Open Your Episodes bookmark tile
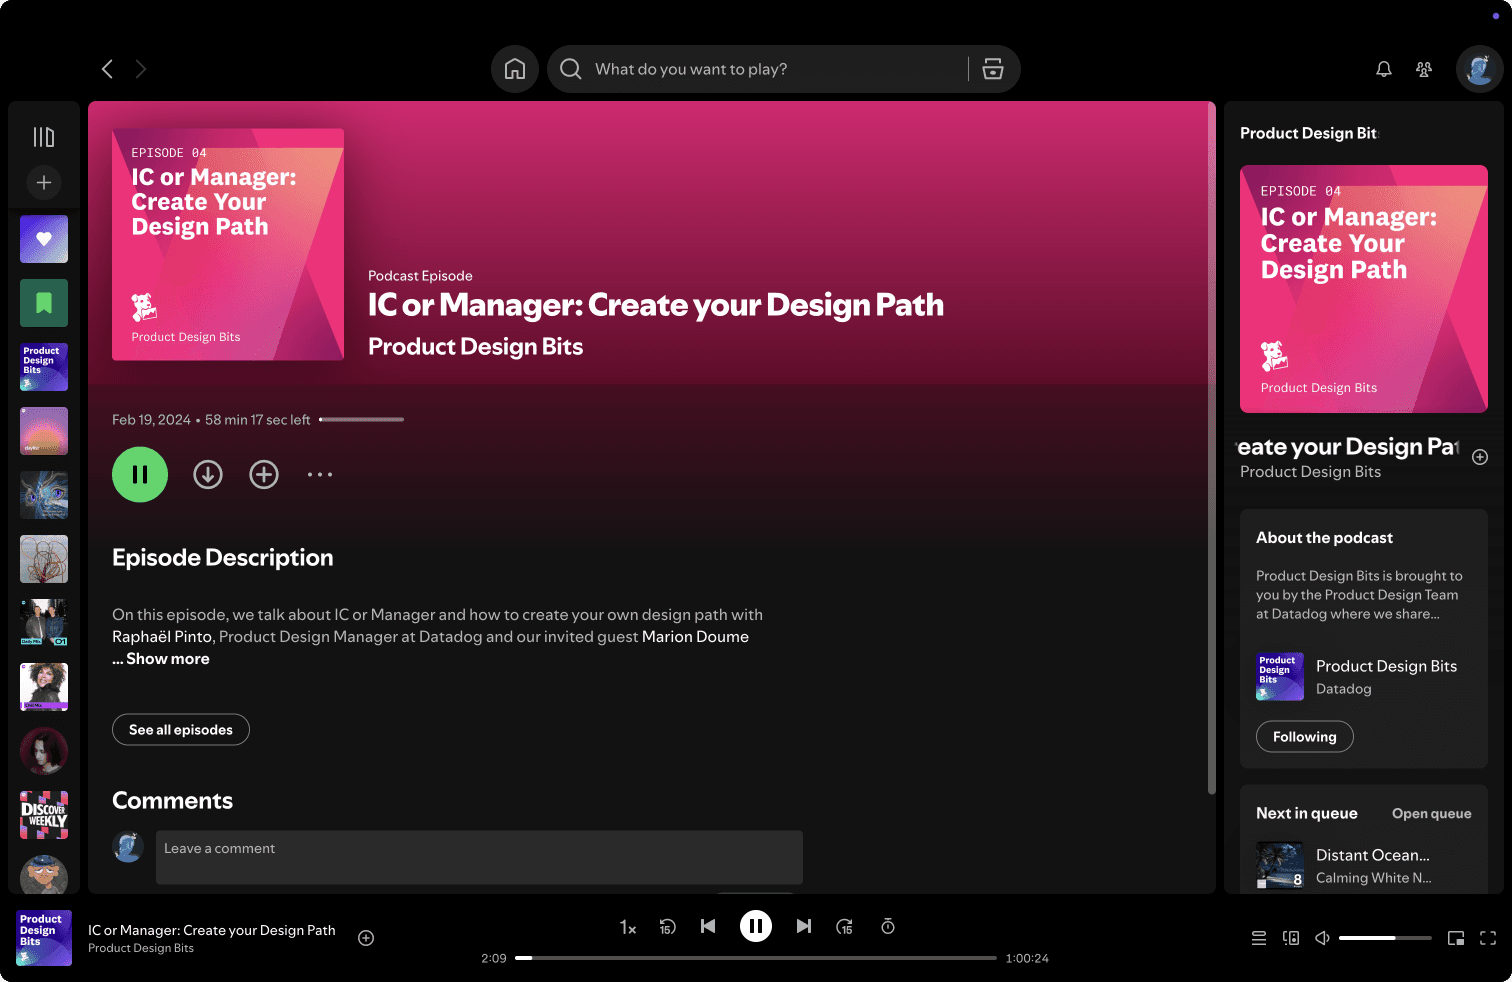The width and height of the screenshot is (1512, 982). (44, 303)
